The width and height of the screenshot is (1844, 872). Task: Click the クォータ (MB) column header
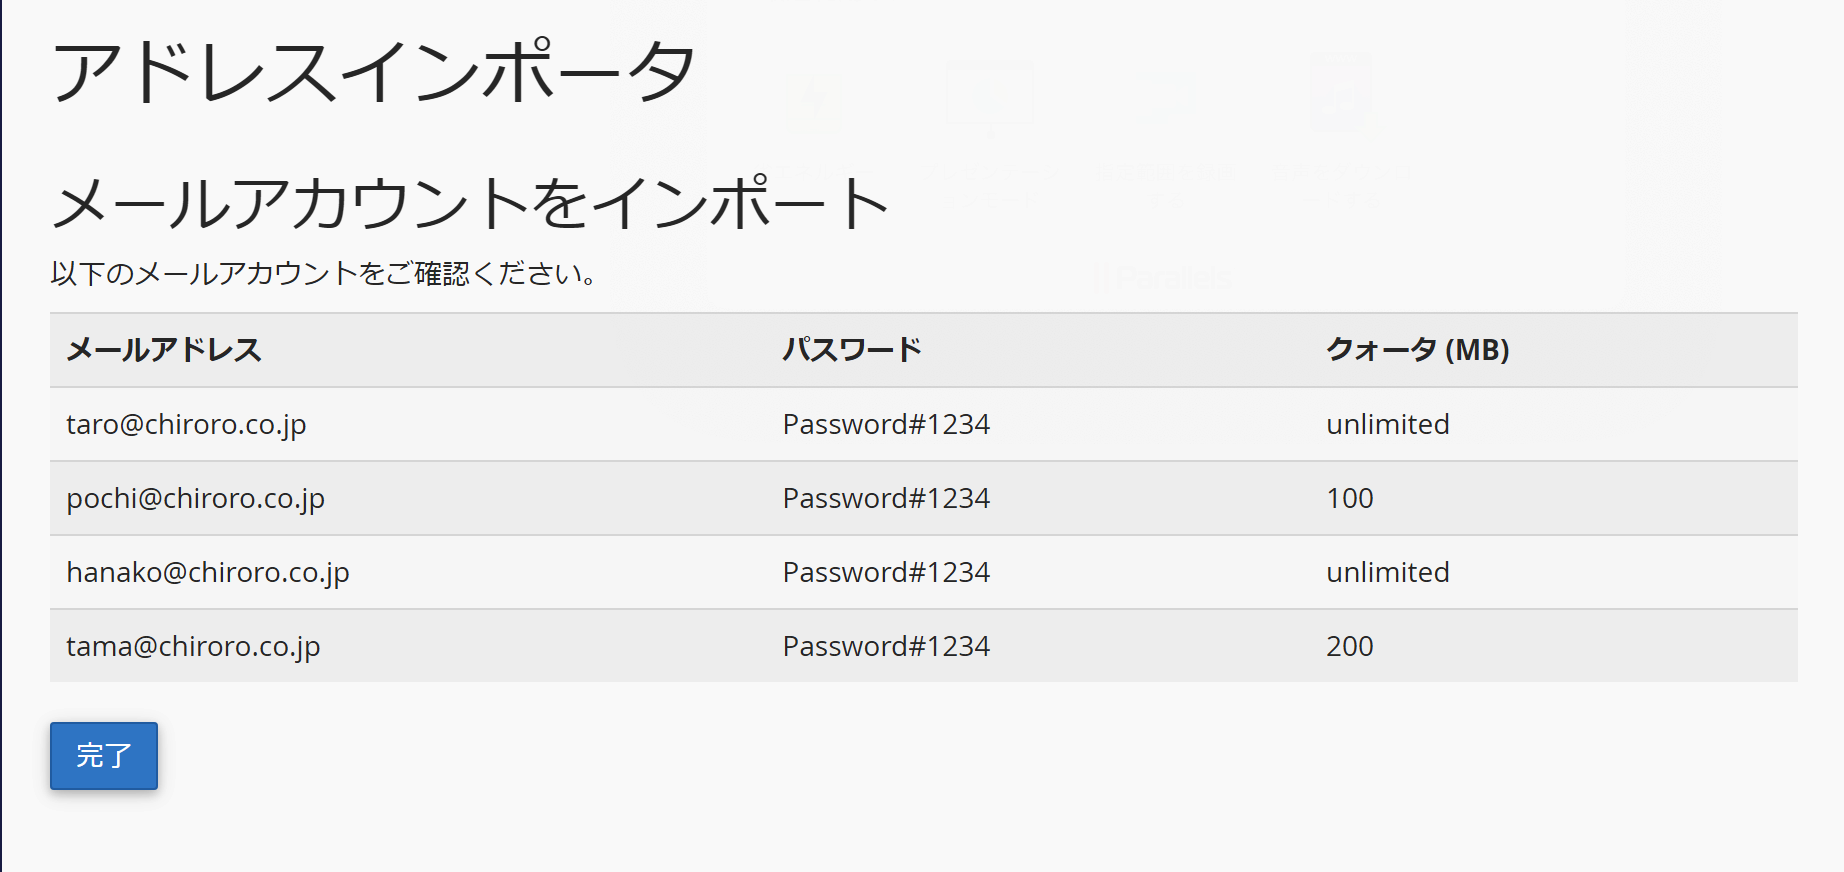click(1417, 350)
